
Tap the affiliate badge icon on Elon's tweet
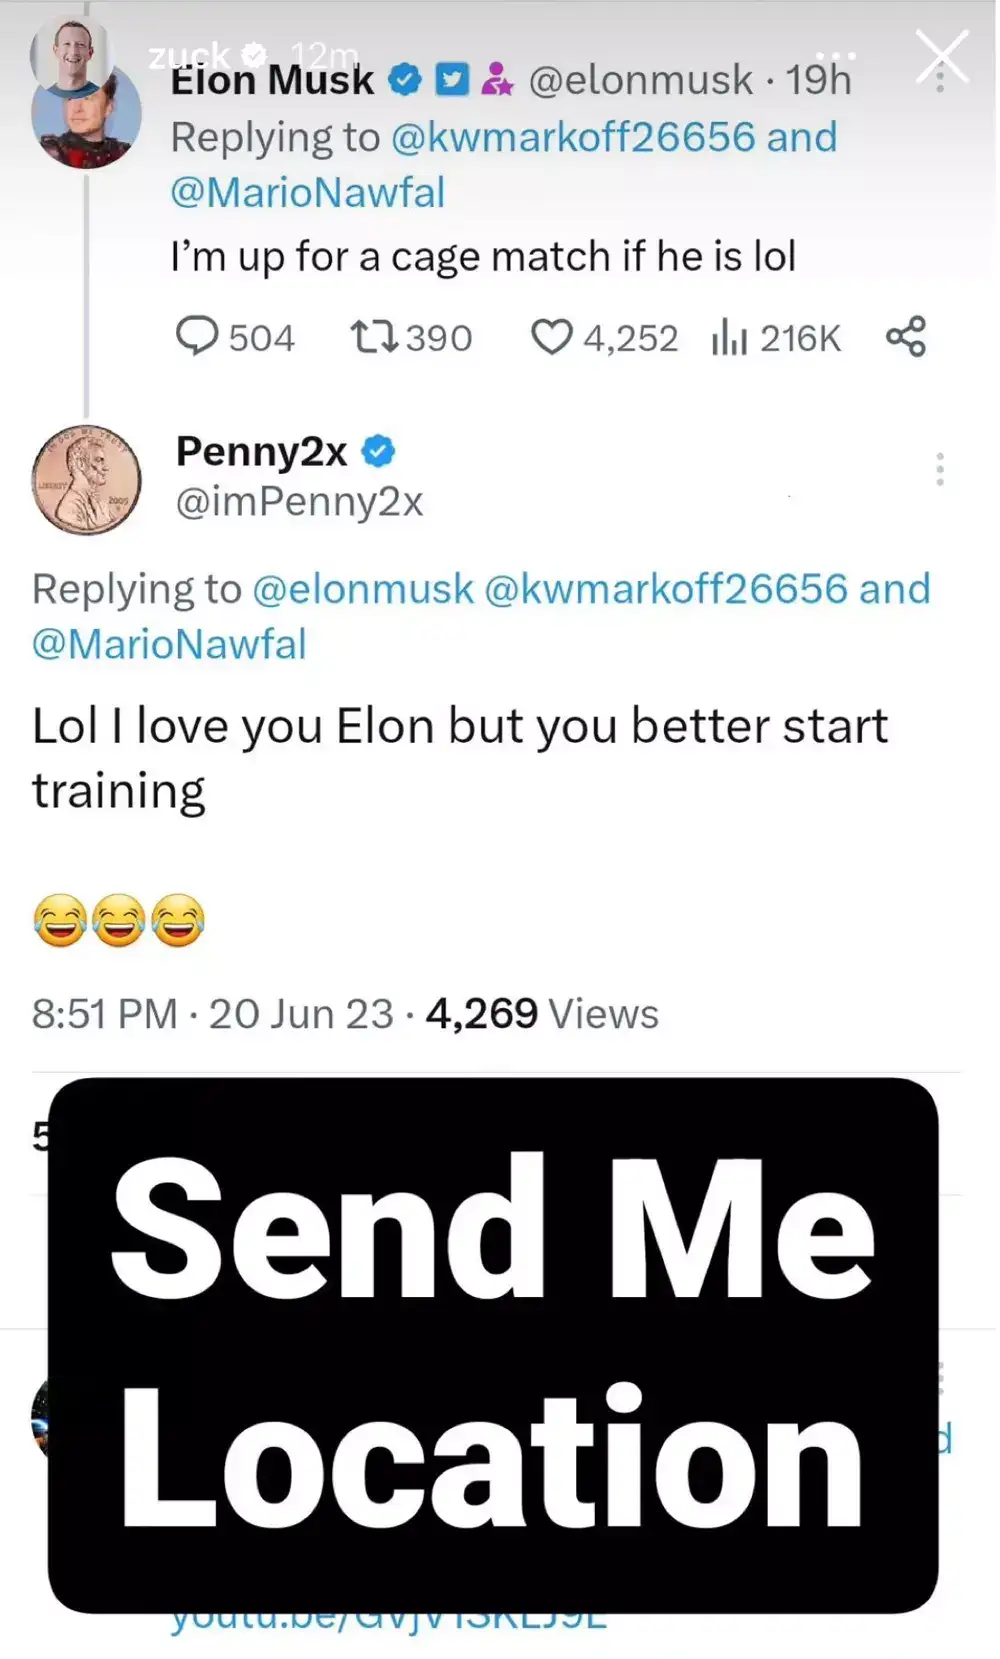[x=498, y=78]
